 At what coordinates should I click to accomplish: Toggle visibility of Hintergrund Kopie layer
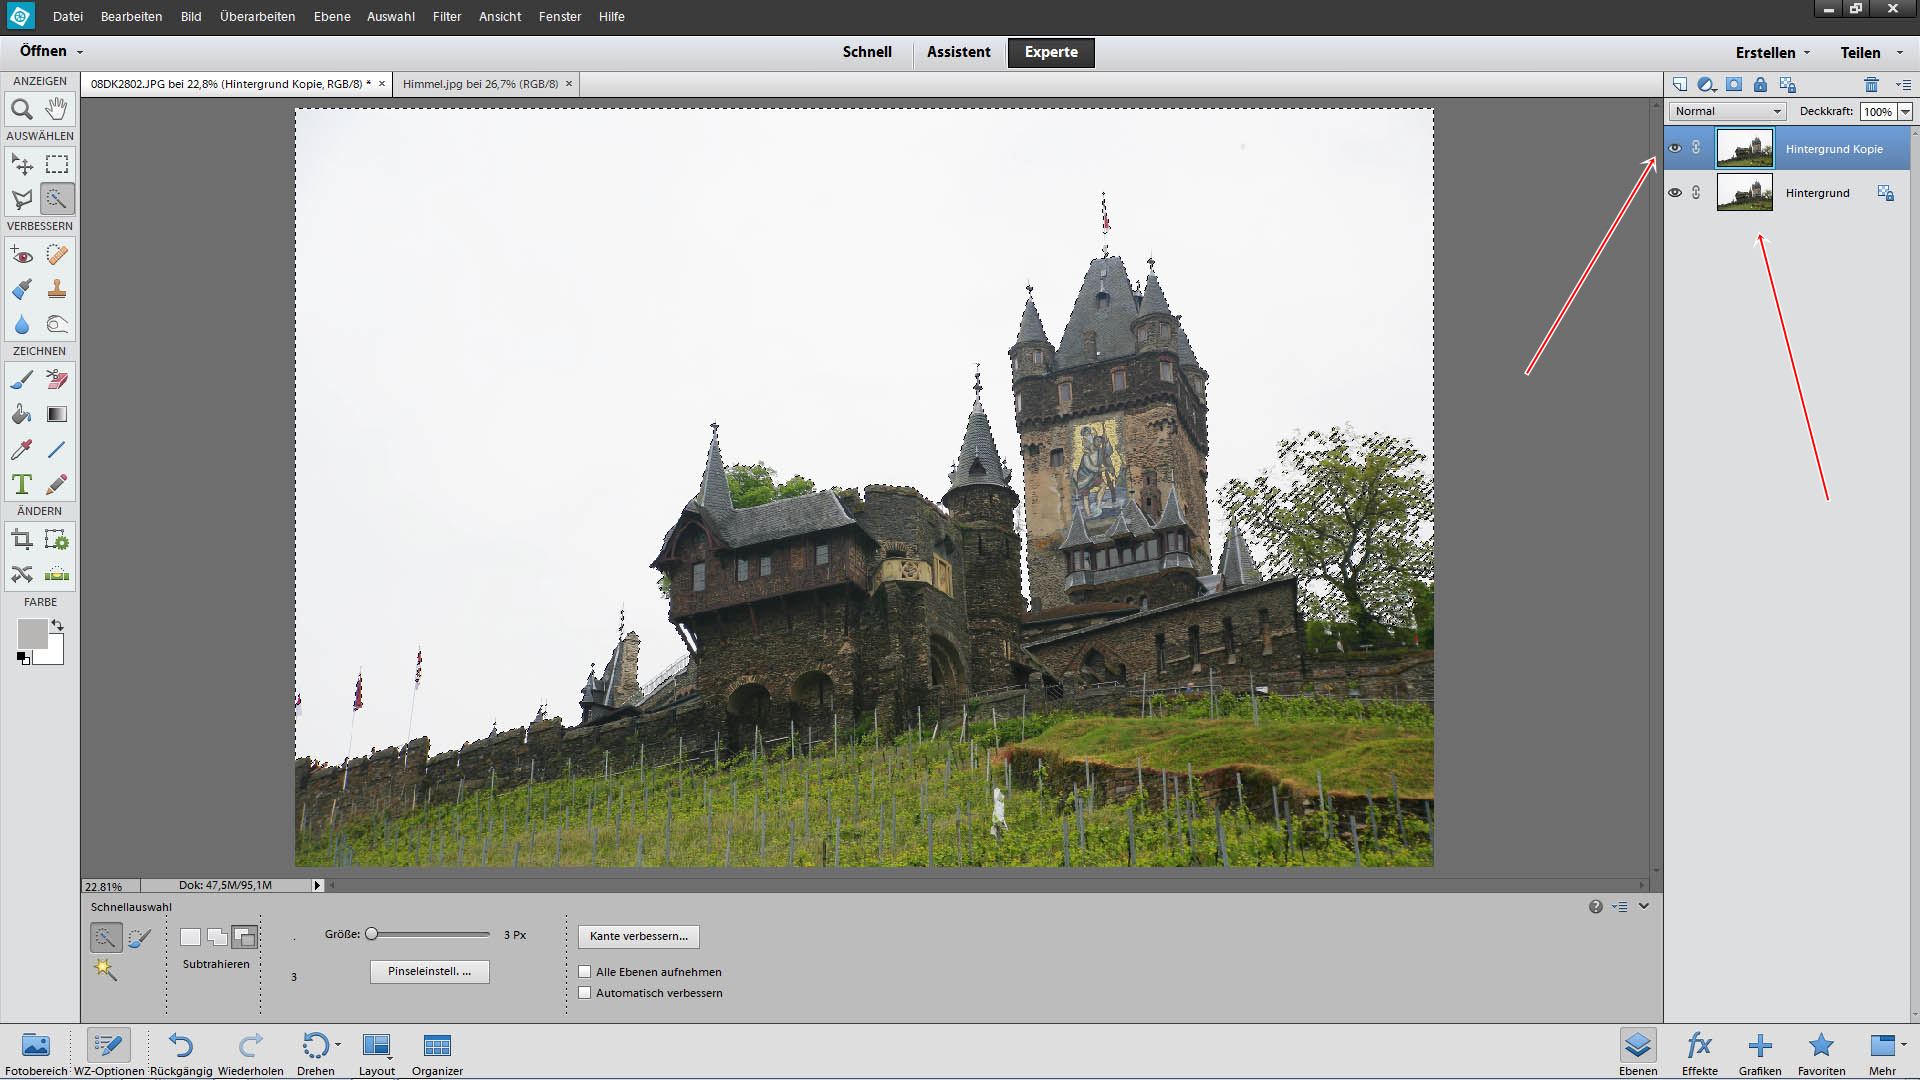[x=1676, y=148]
